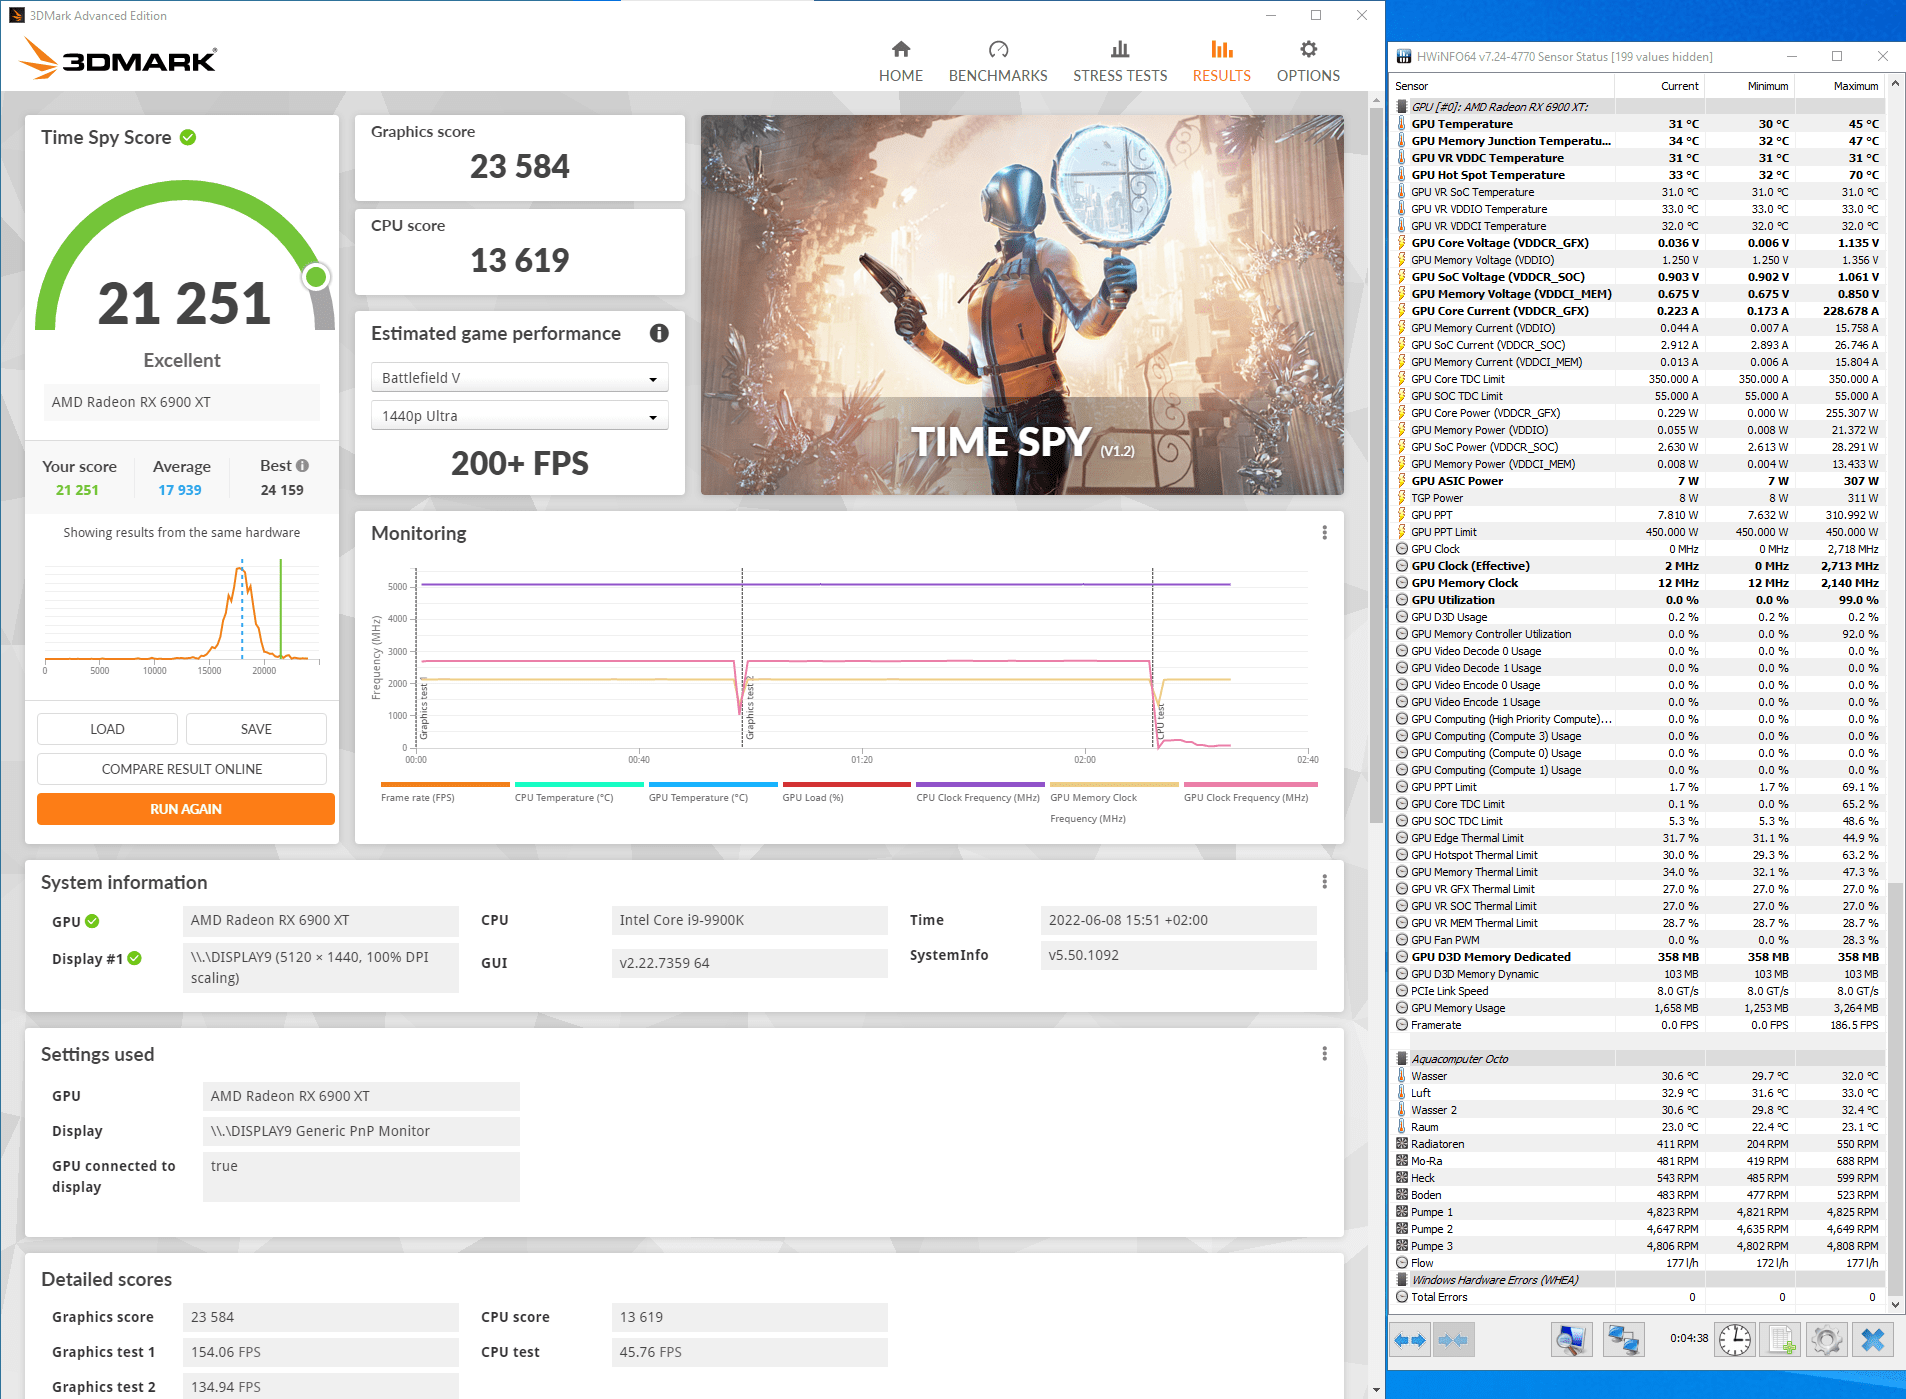This screenshot has width=1906, height=1399.
Task: Click the Time Spy artwork thumbnail
Action: pyautogui.click(x=1022, y=305)
